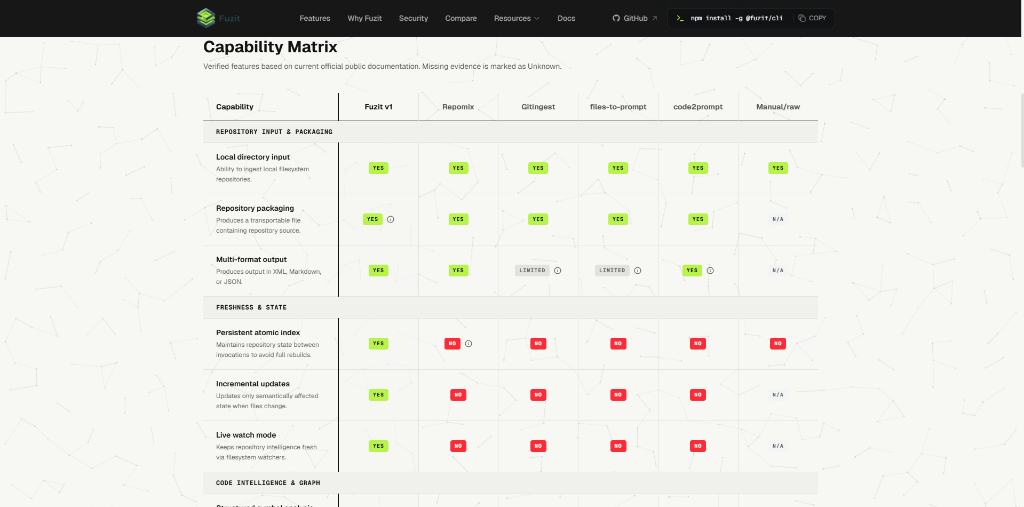Click Gitingest NO badge for Live watch mode
This screenshot has width=1024, height=507.
click(x=538, y=446)
